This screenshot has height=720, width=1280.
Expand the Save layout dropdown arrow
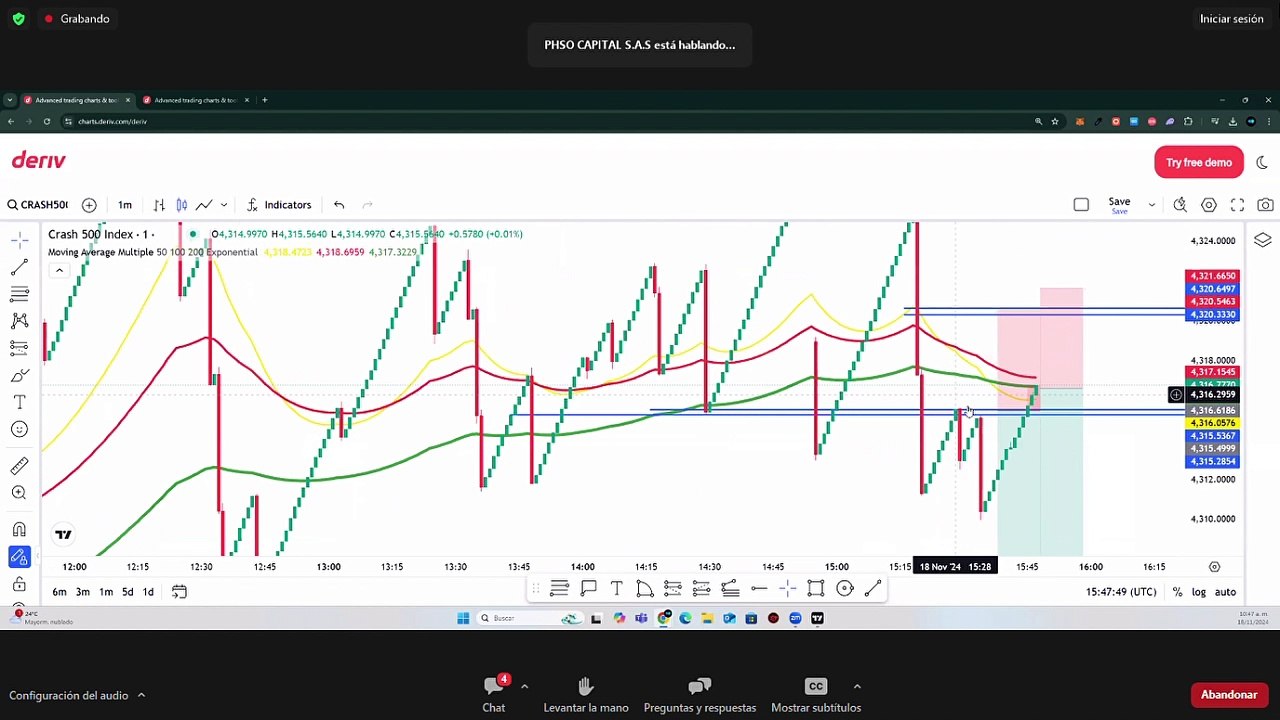1151,205
